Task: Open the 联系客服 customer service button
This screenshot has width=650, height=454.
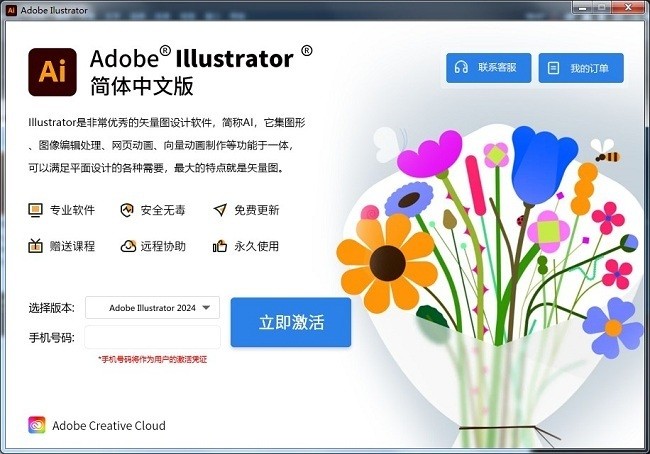Action: tap(488, 68)
